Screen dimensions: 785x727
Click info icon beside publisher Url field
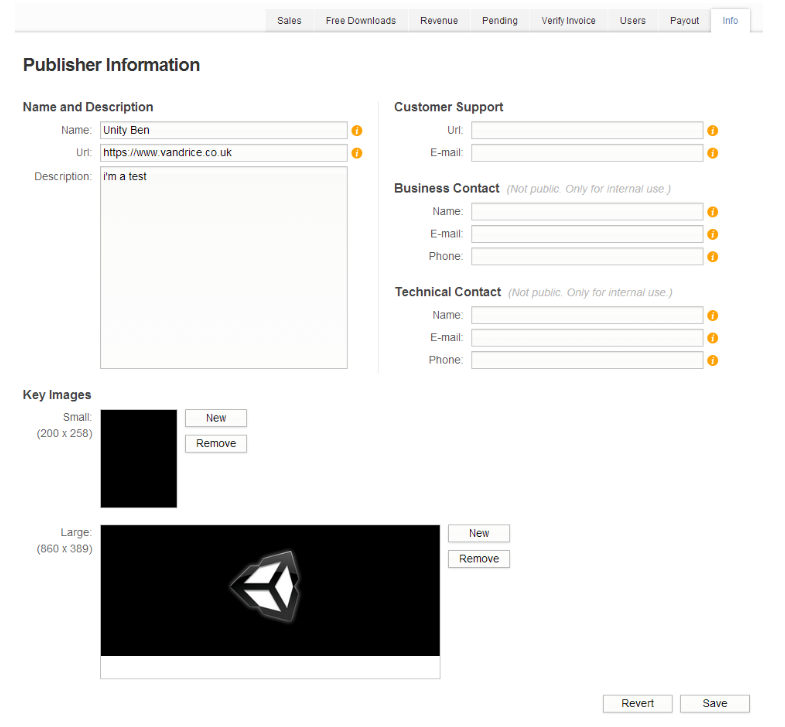point(356,154)
